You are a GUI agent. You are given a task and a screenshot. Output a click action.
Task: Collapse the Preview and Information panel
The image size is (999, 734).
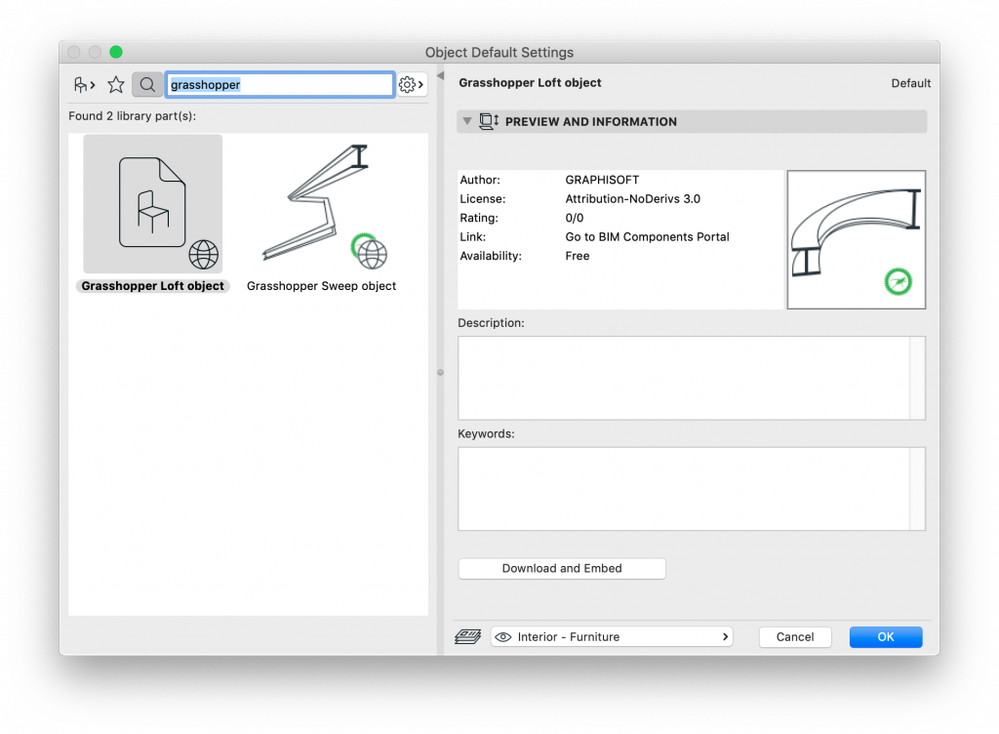(467, 121)
